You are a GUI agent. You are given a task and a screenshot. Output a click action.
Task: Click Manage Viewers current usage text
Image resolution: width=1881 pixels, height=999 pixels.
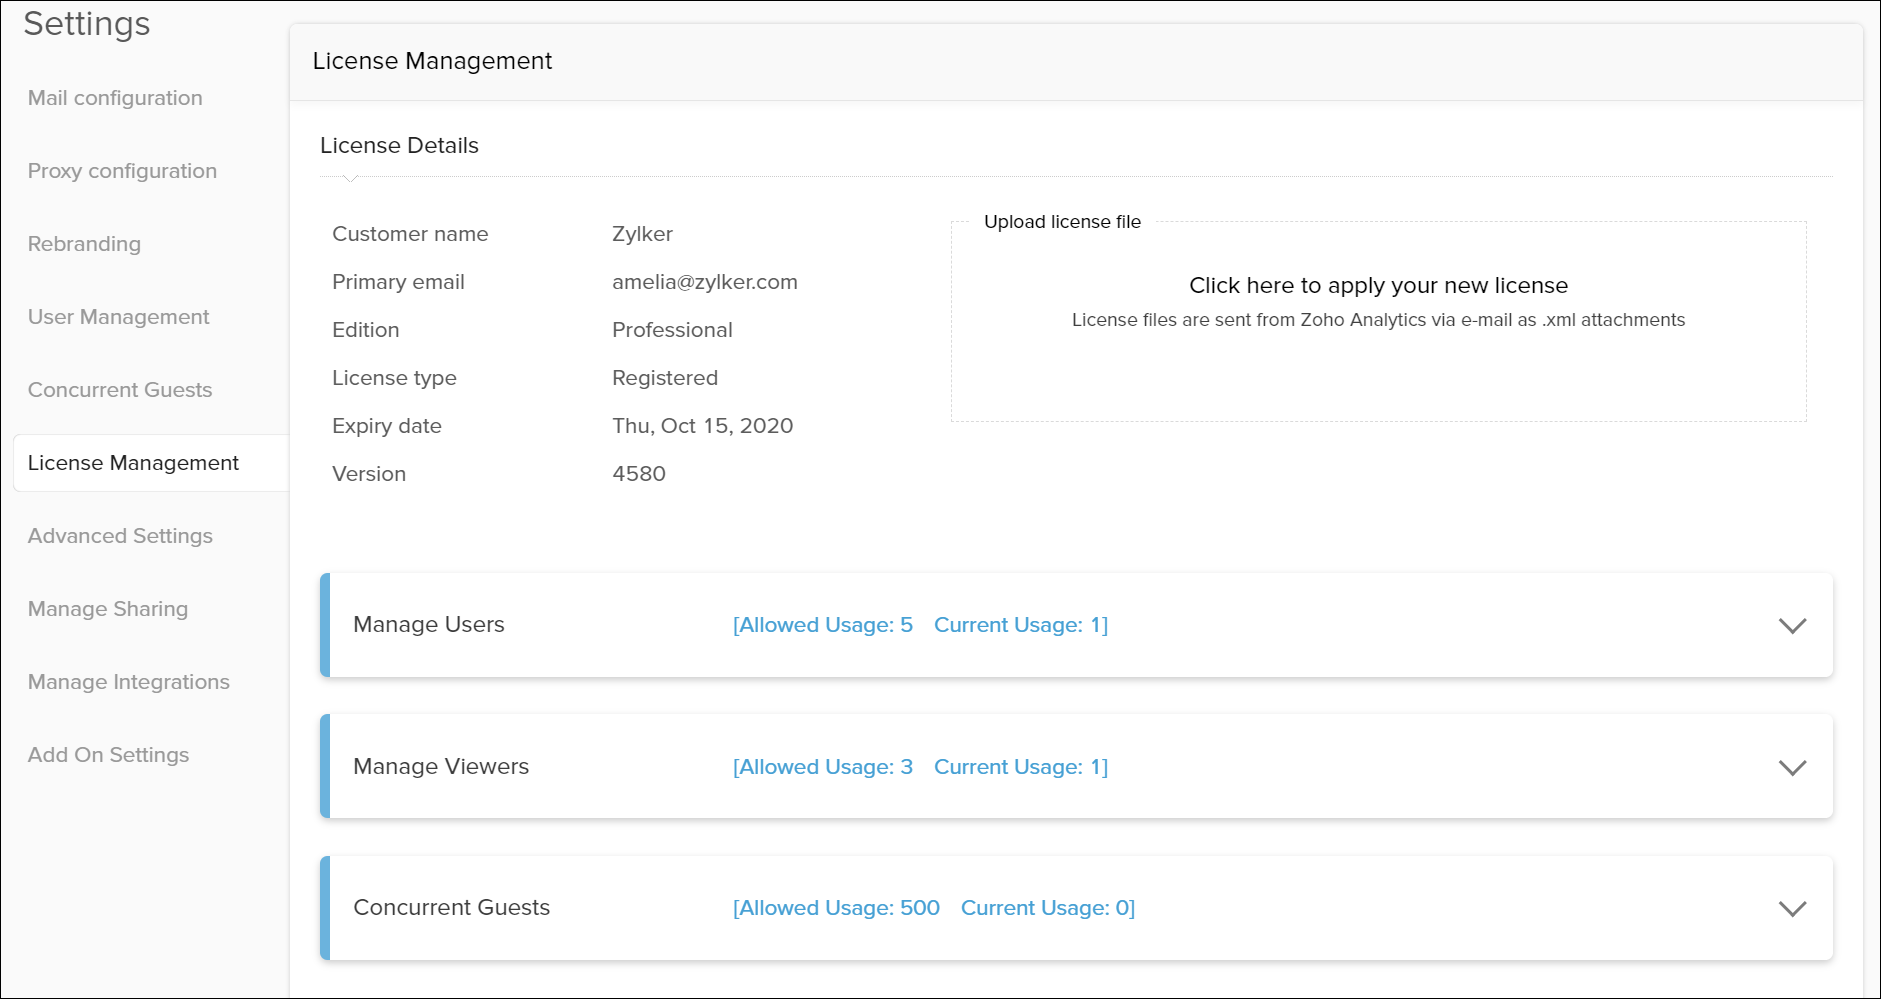(1021, 767)
